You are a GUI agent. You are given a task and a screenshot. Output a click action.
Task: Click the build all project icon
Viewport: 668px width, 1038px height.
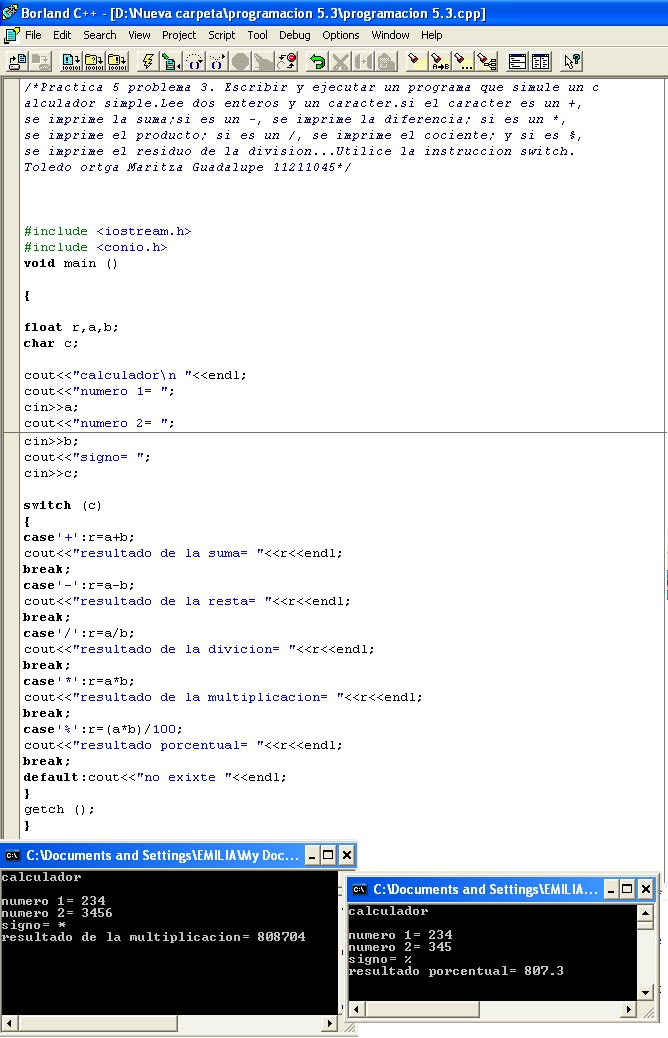(117, 62)
